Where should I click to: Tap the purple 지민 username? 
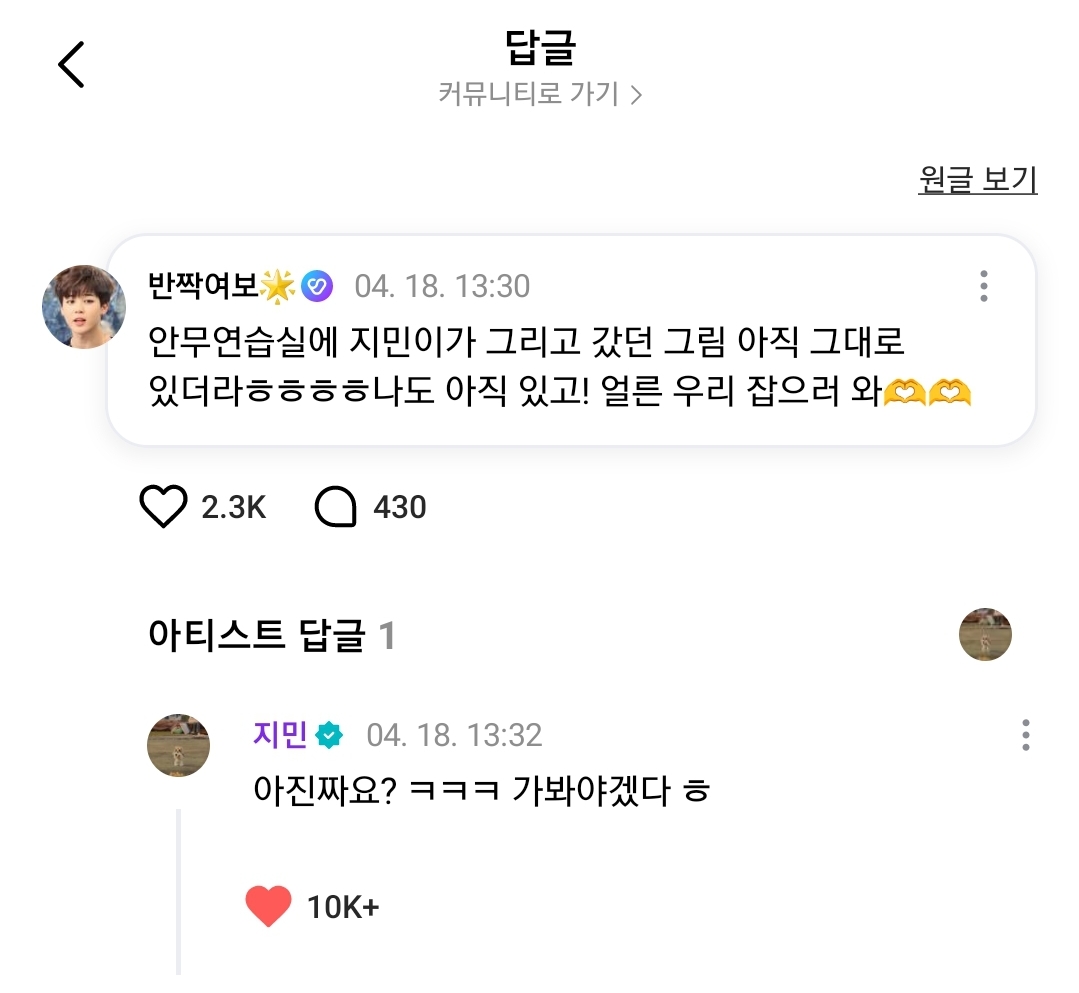(x=280, y=735)
